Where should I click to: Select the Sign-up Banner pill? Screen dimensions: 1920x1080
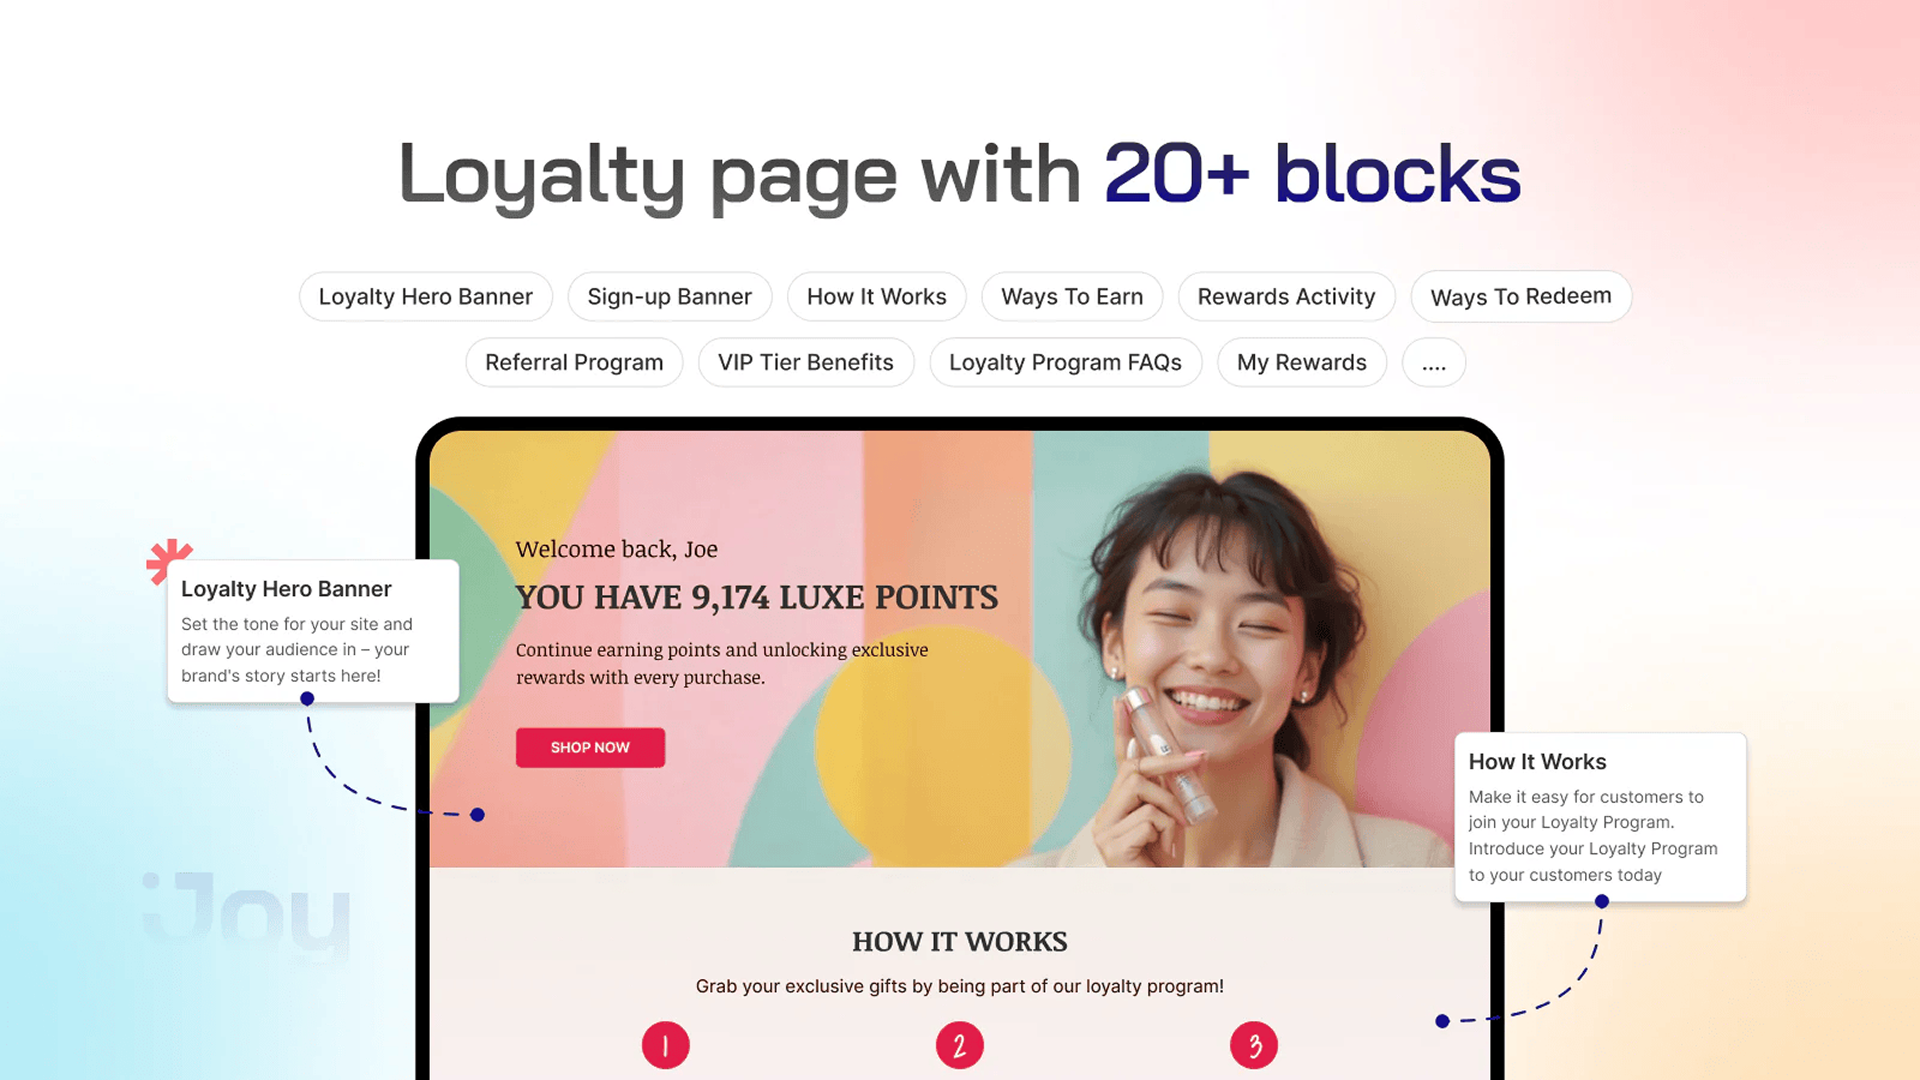click(670, 297)
